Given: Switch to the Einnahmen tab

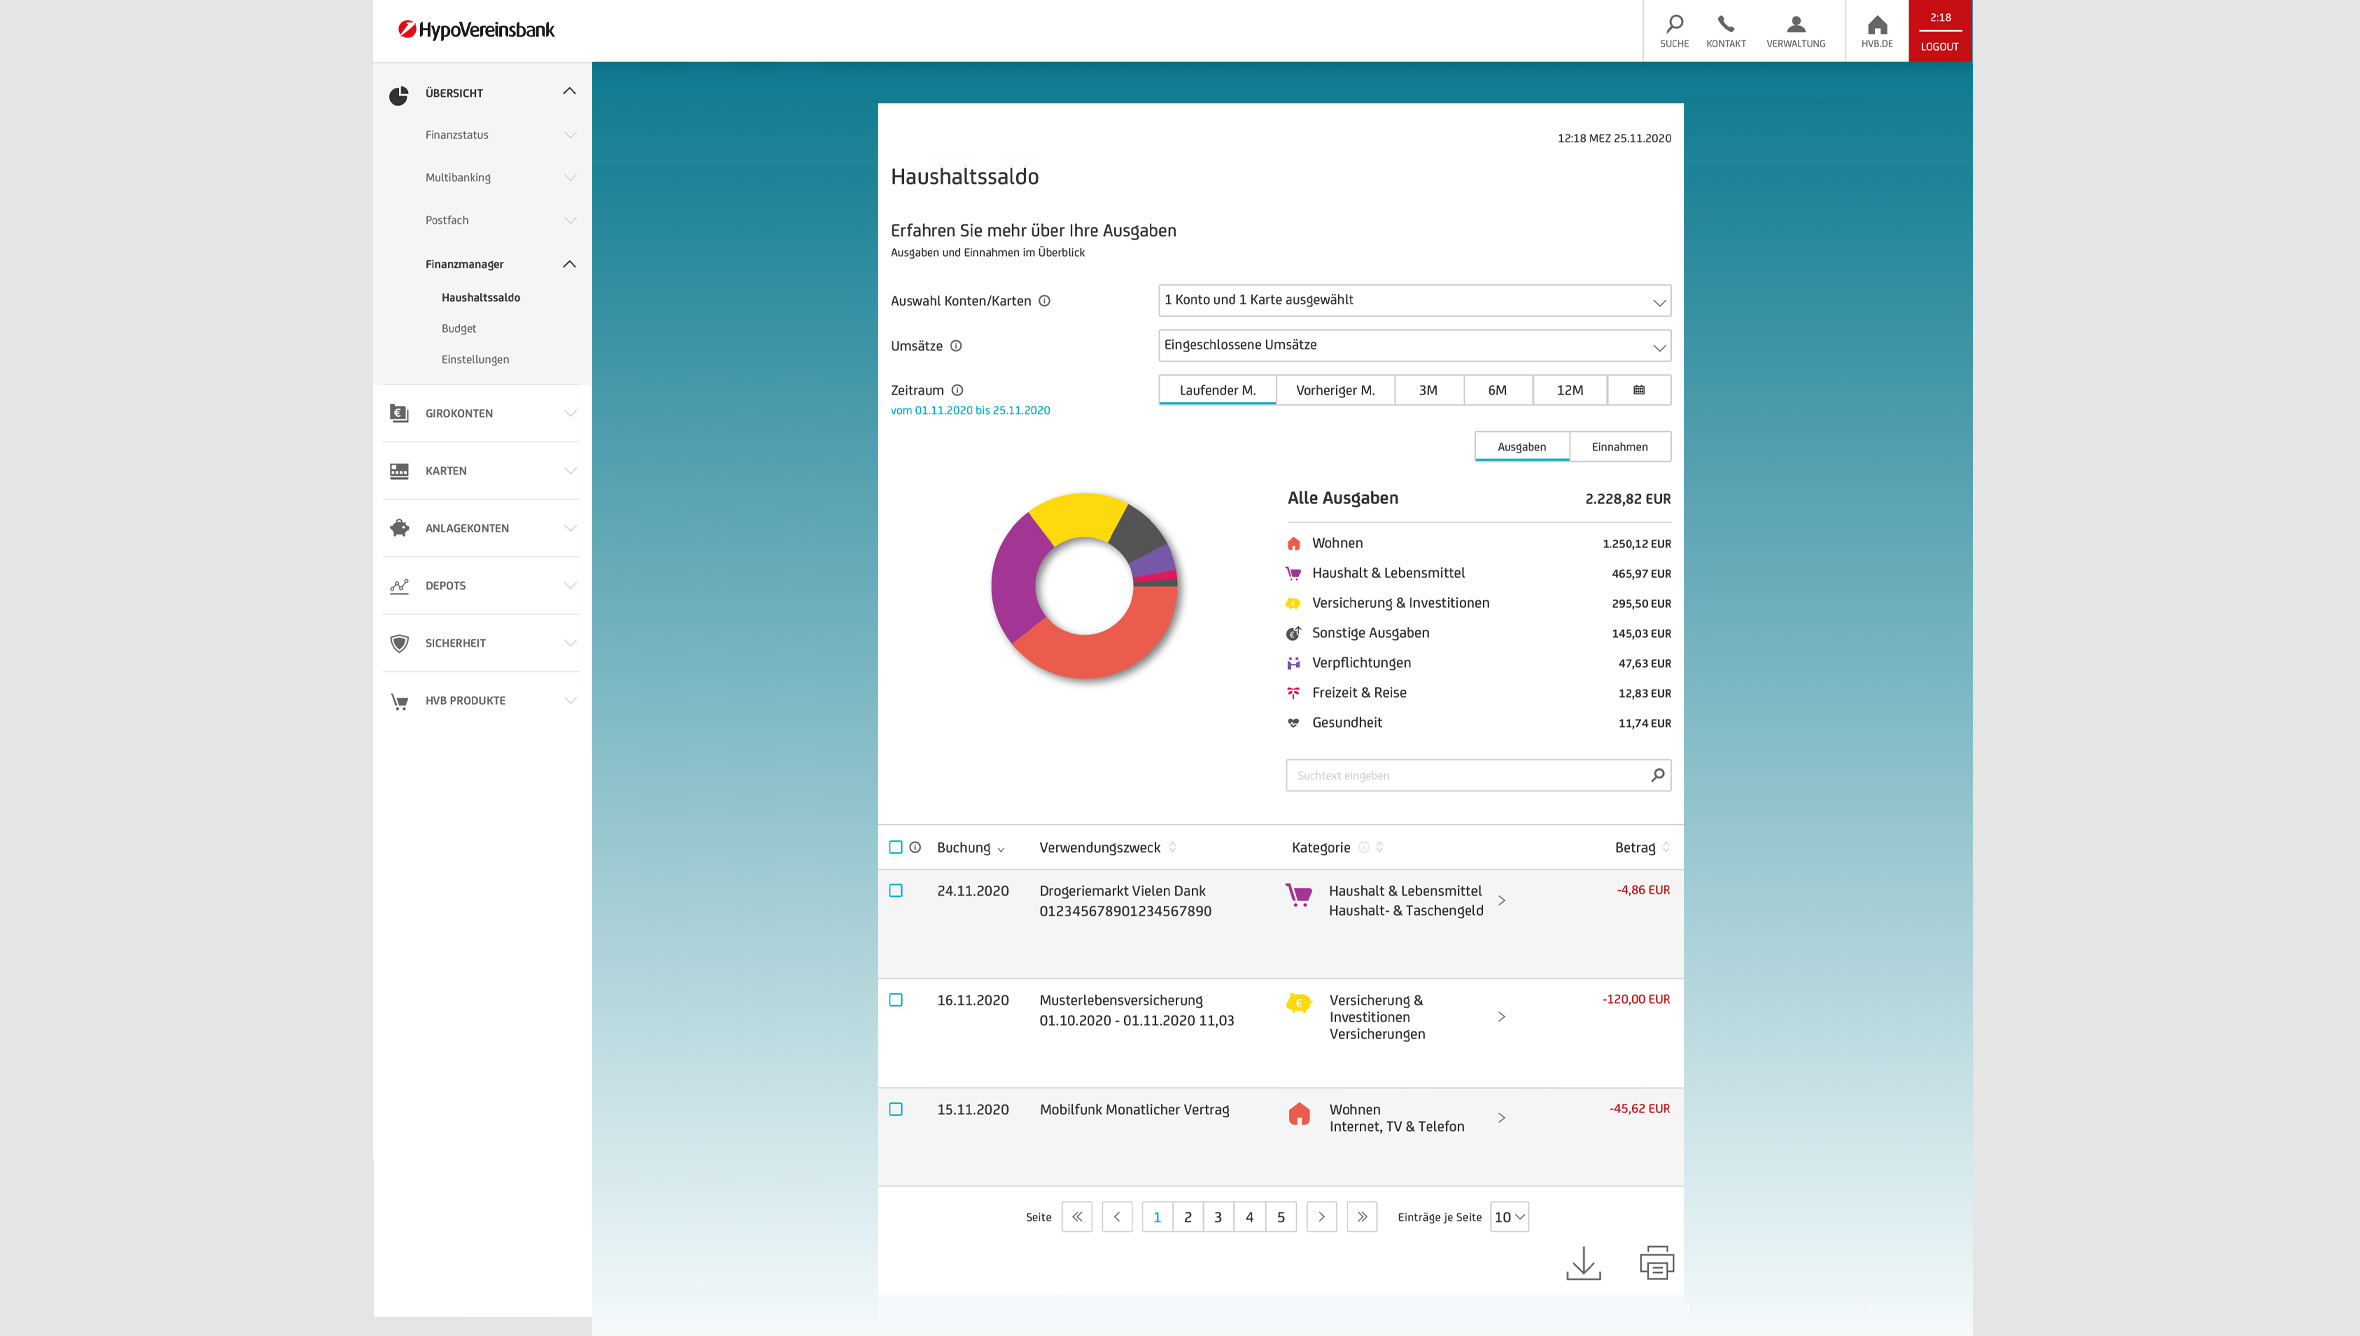Looking at the screenshot, I should [x=1620, y=447].
